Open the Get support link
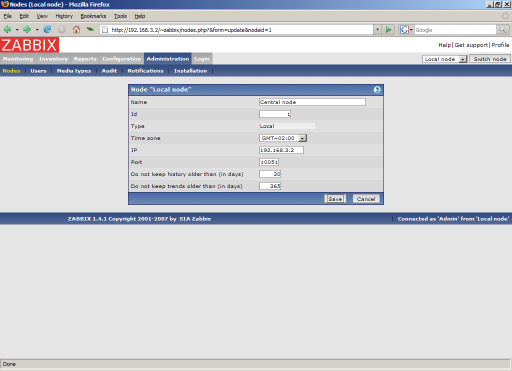 (x=471, y=45)
